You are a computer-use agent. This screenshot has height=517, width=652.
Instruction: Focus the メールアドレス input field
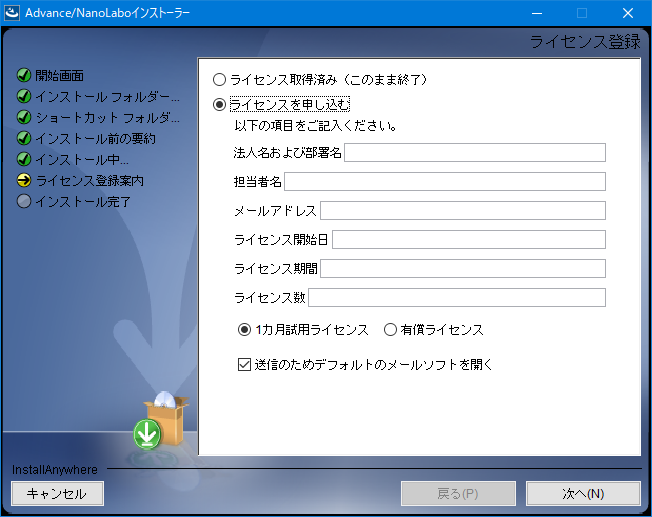click(x=463, y=211)
